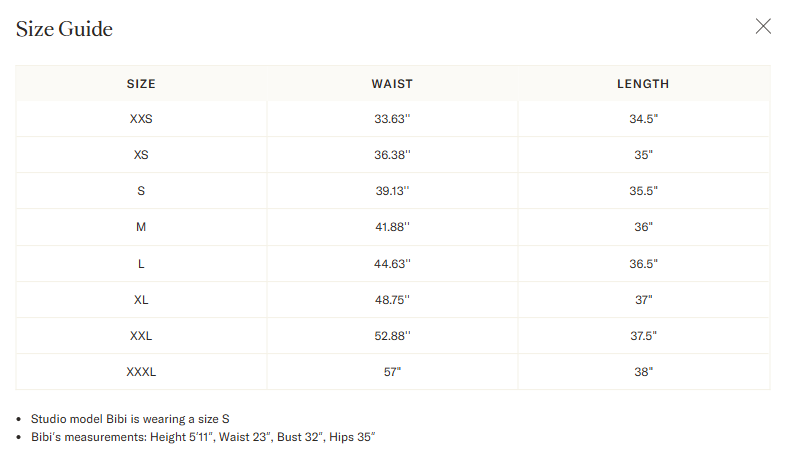789x453 pixels.
Task: Select the XXL size cell
Action: [141, 336]
